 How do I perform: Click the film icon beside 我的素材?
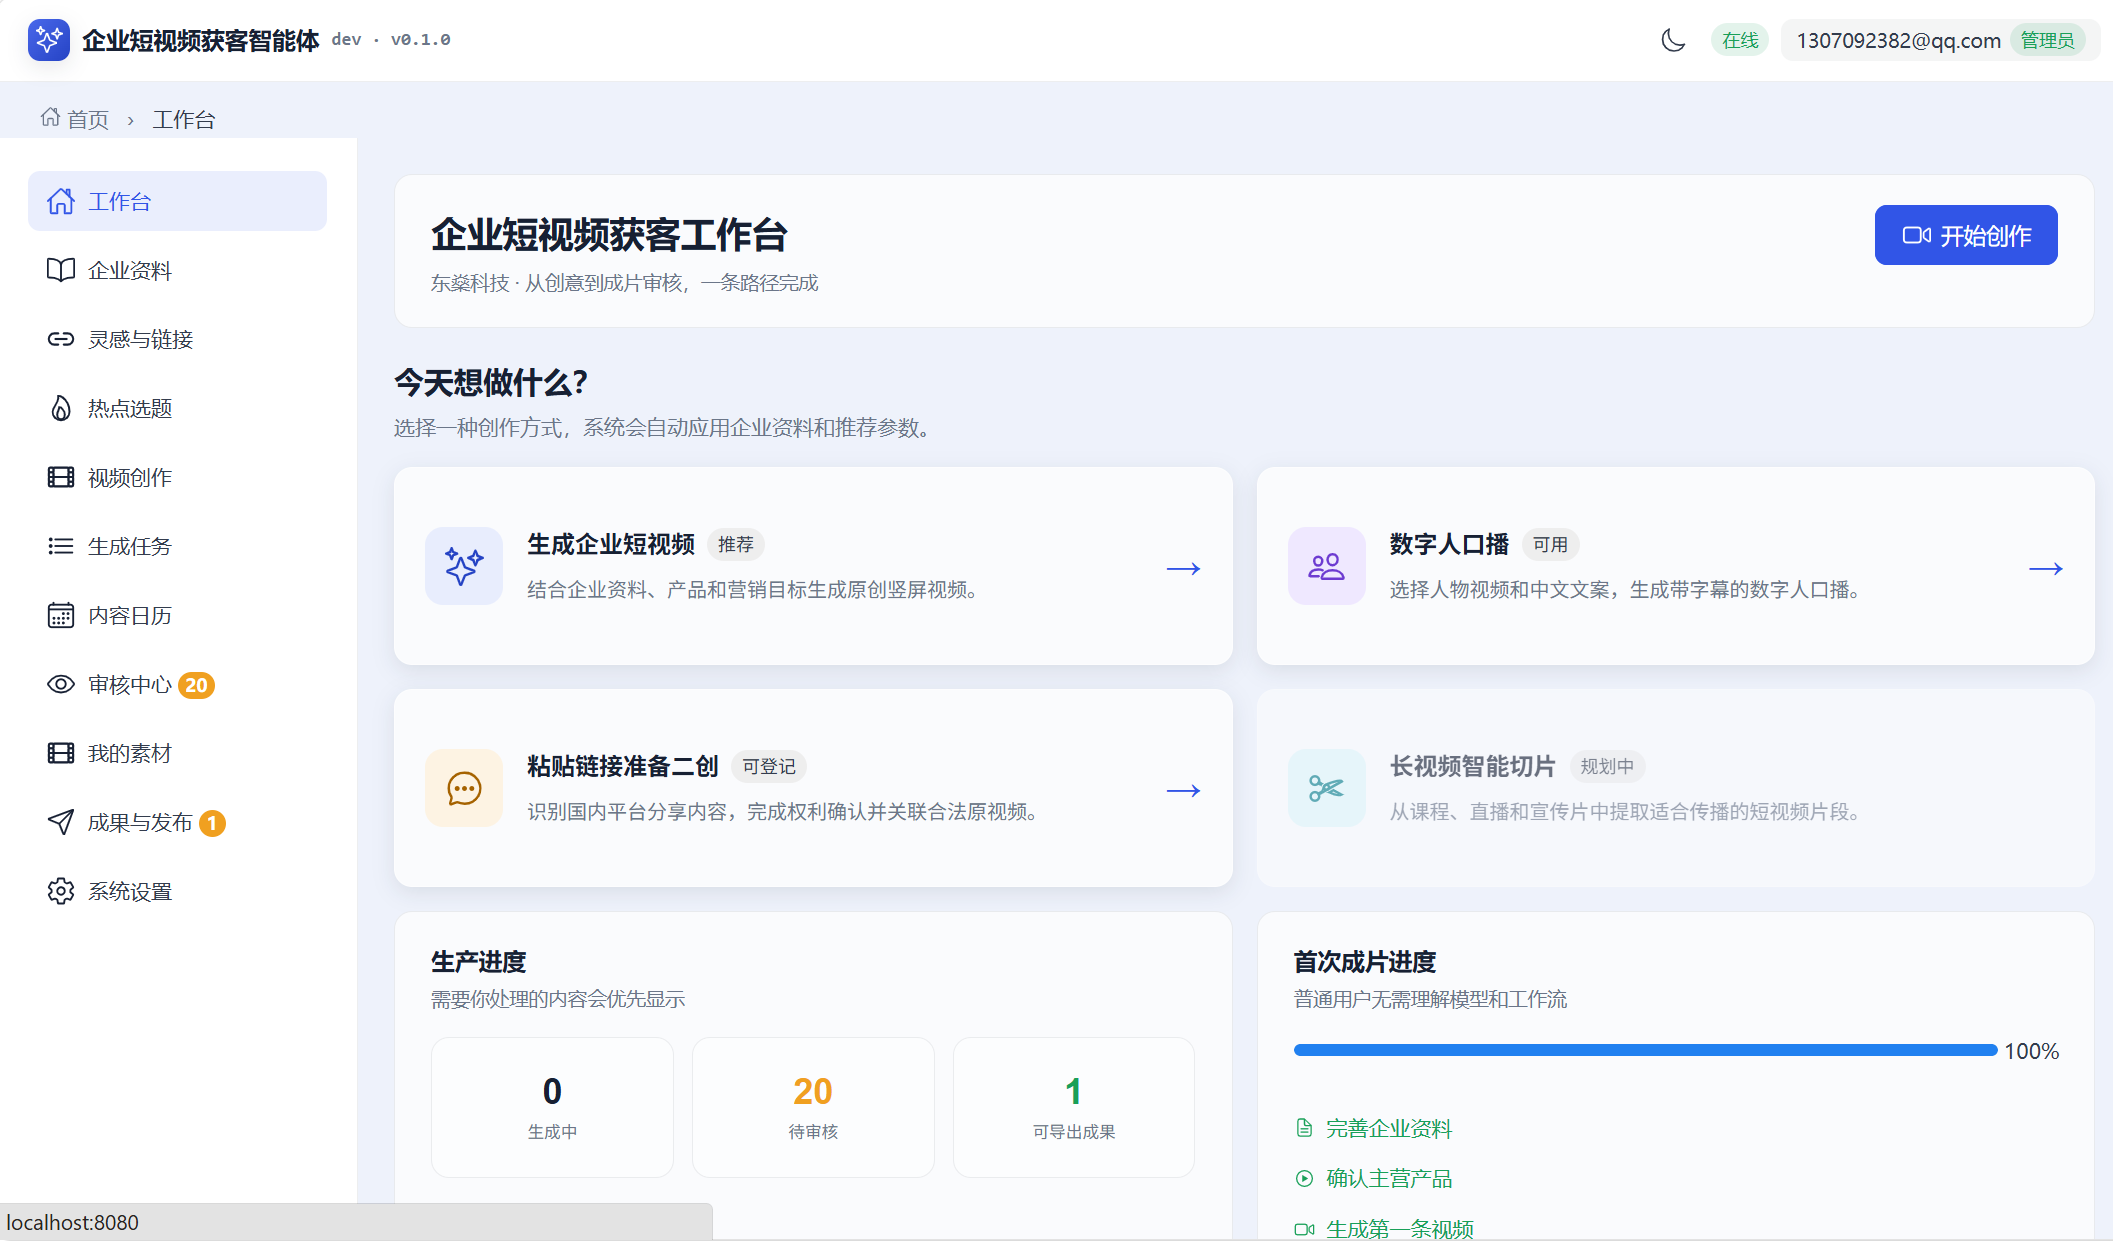pyautogui.click(x=61, y=753)
